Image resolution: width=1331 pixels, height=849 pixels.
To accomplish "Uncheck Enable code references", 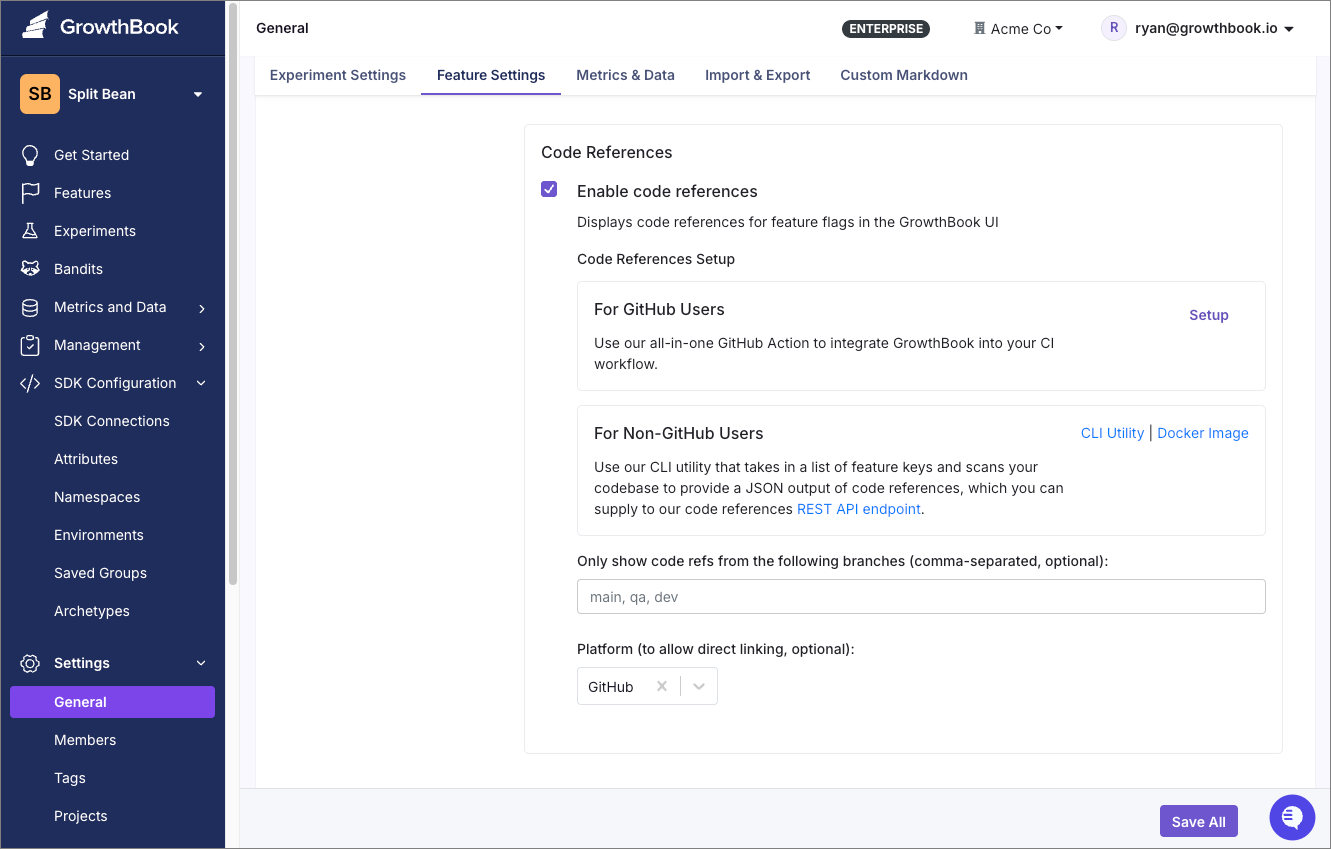I will click(x=549, y=188).
